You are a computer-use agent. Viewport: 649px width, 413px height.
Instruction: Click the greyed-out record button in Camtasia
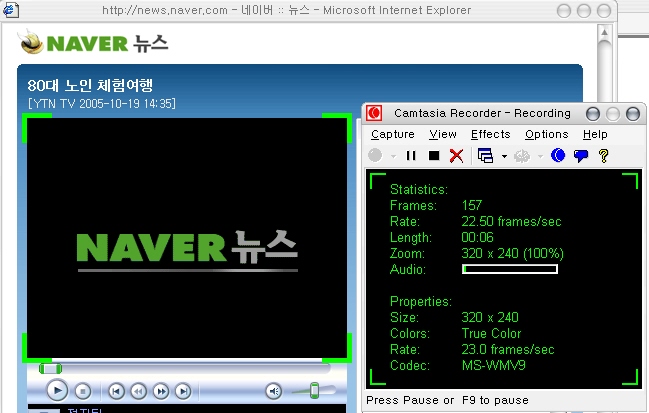click(375, 156)
